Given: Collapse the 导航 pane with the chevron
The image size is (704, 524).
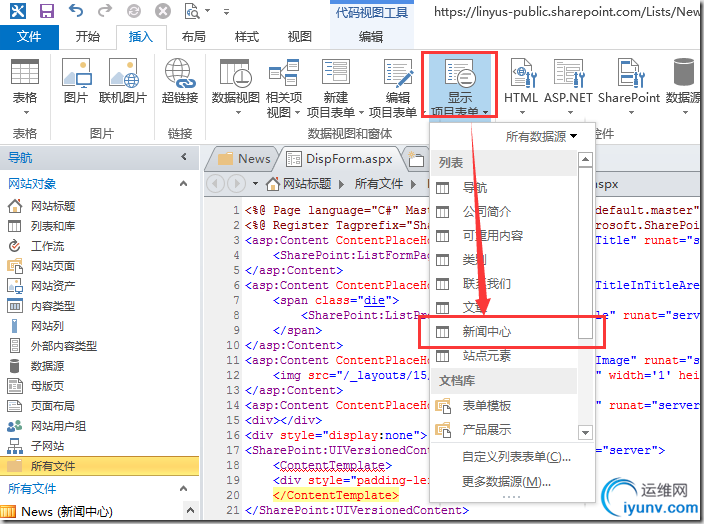Looking at the screenshot, I should click(184, 157).
